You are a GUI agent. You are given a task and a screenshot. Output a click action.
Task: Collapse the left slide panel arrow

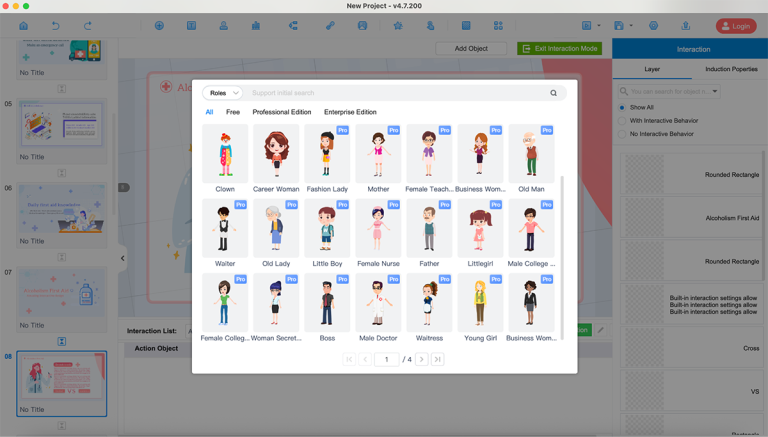pyautogui.click(x=122, y=258)
